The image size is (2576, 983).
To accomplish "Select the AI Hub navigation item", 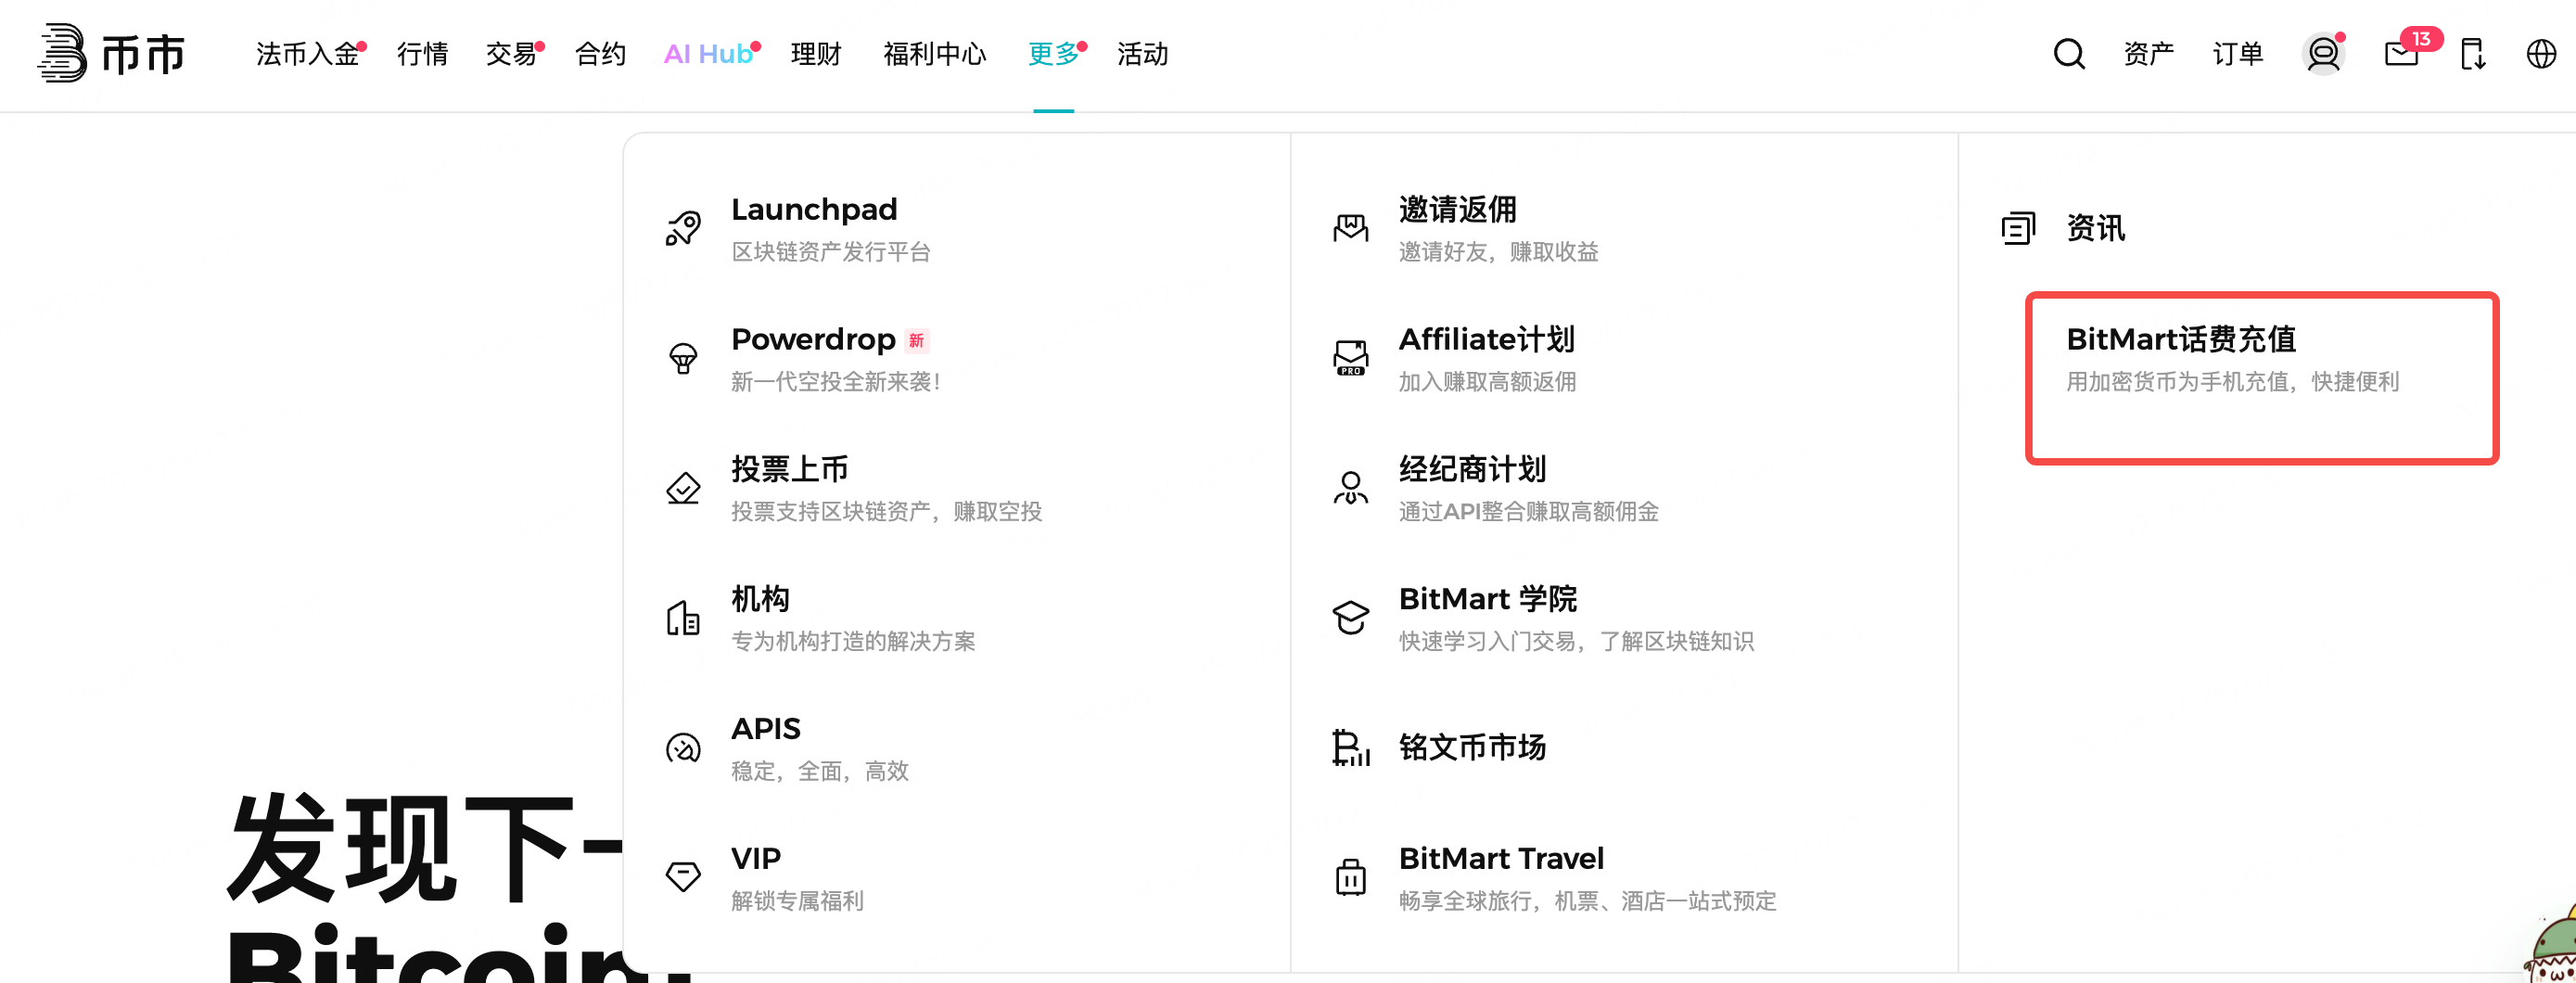I will point(708,55).
